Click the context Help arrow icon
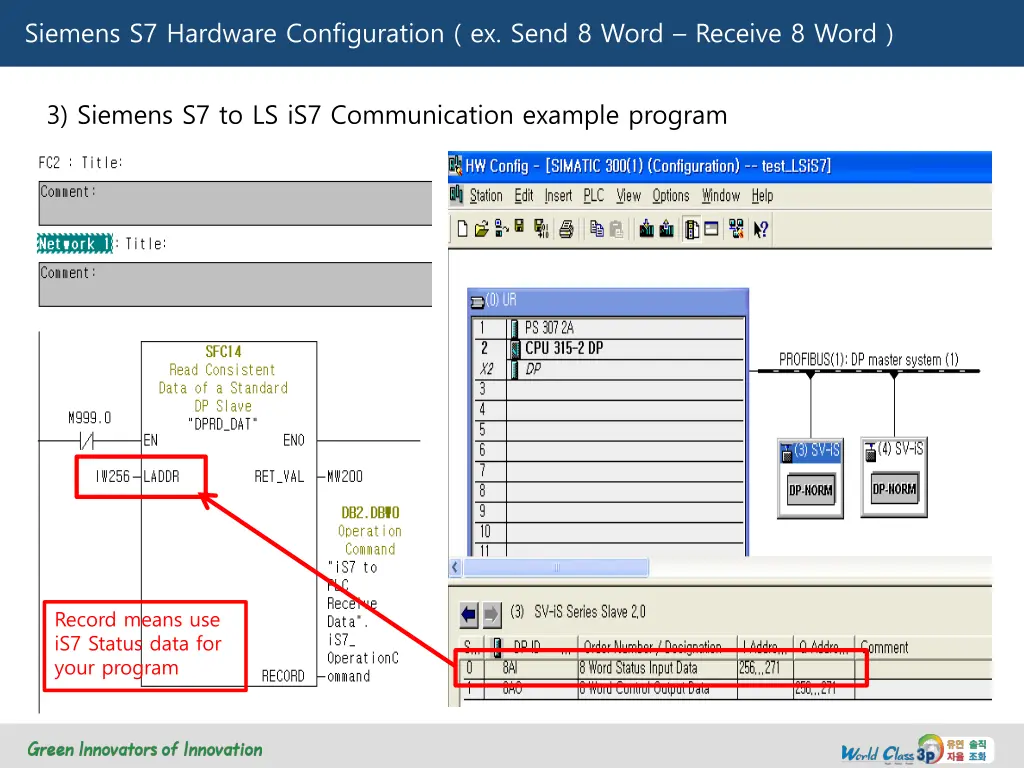 (761, 229)
